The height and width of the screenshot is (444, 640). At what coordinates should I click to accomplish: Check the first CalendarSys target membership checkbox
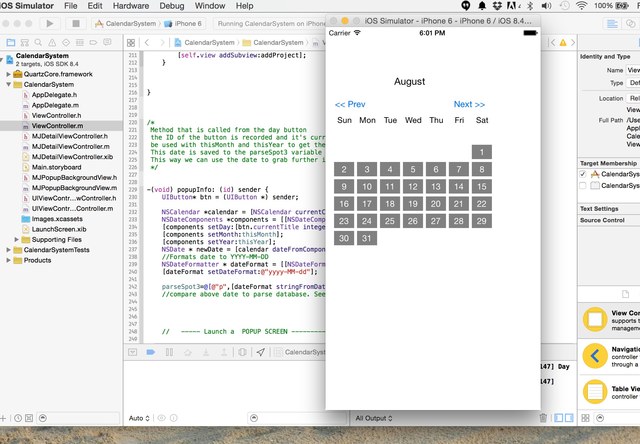pos(583,174)
